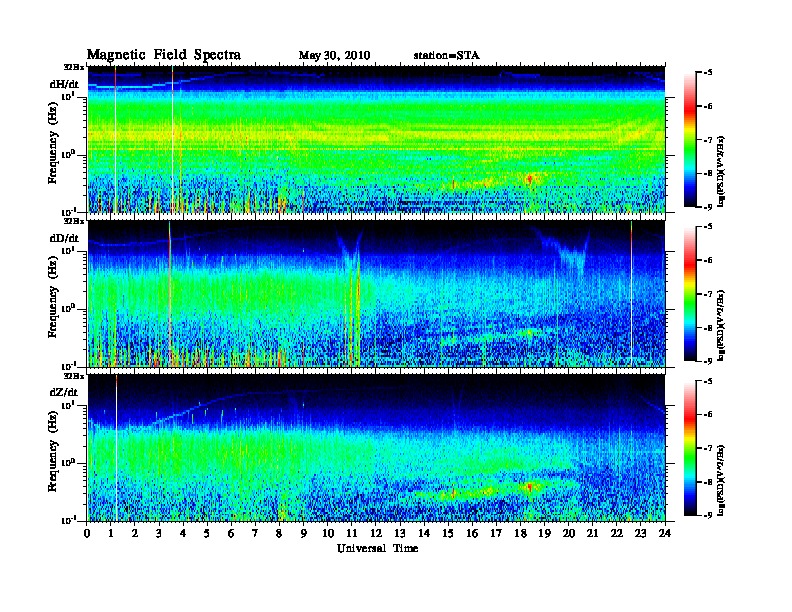The image size is (792, 612).
Task: Click hour "17" on the Universal Time axis
Action: tap(496, 534)
